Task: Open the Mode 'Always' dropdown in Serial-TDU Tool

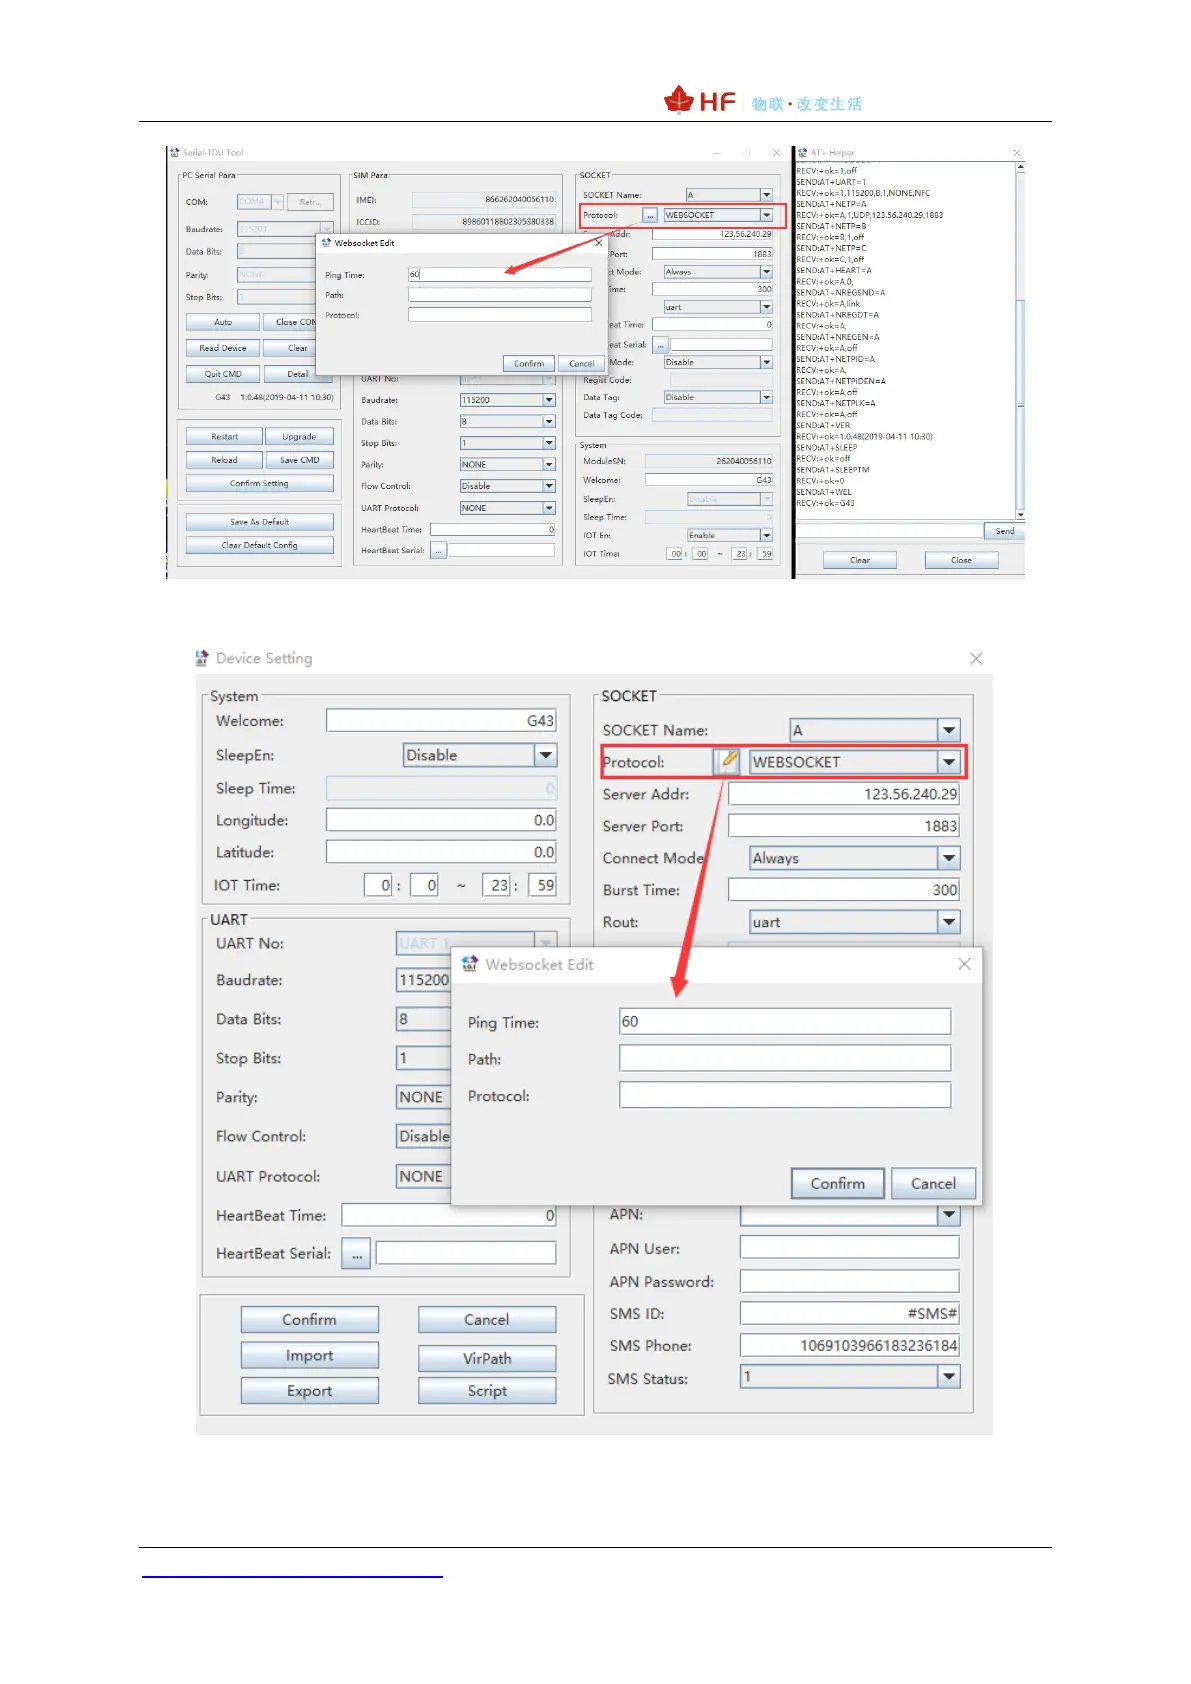Action: 766,272
